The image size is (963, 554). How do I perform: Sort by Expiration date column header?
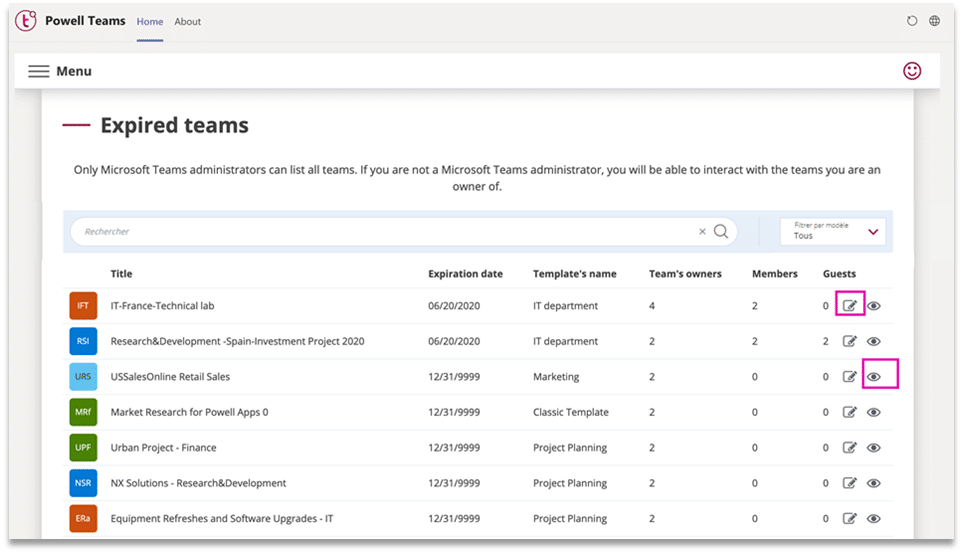pos(465,274)
